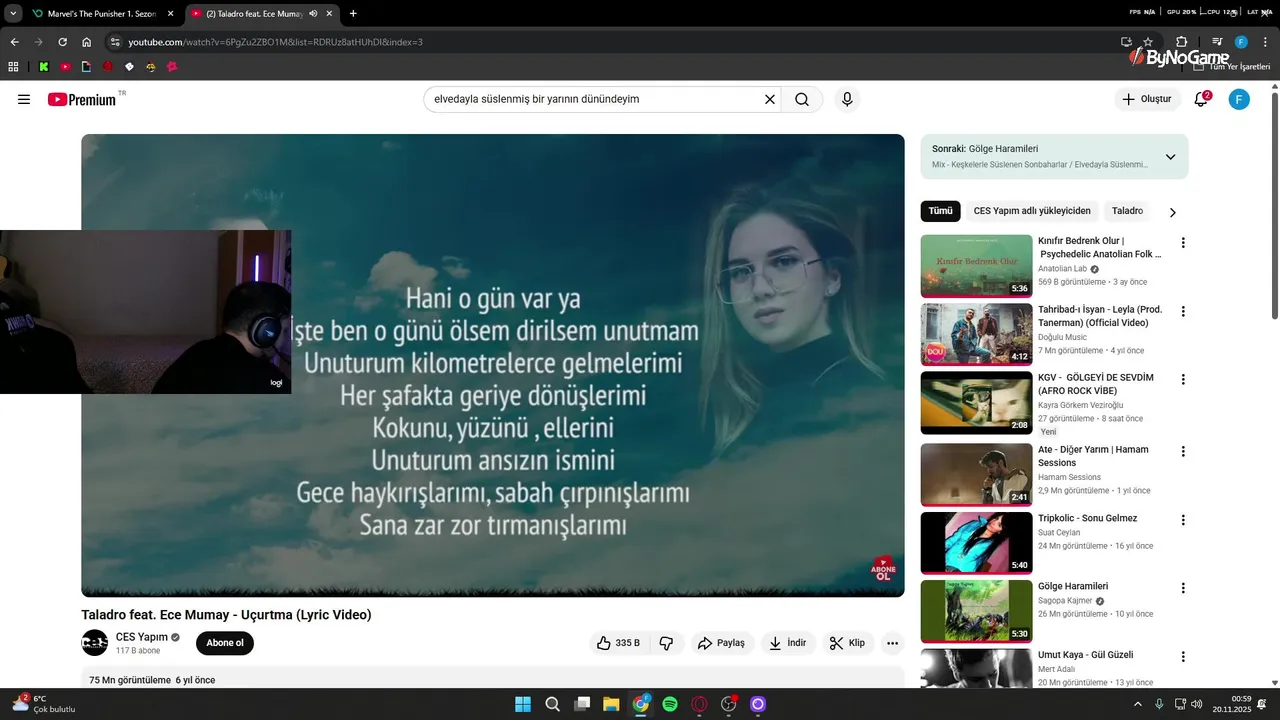Open options for Tahribad-ı İsyan Leyla video
The width and height of the screenshot is (1280, 720).
point(1183,312)
